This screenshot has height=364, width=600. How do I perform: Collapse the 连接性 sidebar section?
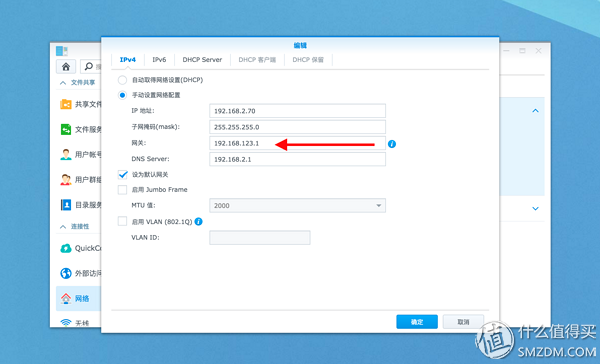(63, 227)
